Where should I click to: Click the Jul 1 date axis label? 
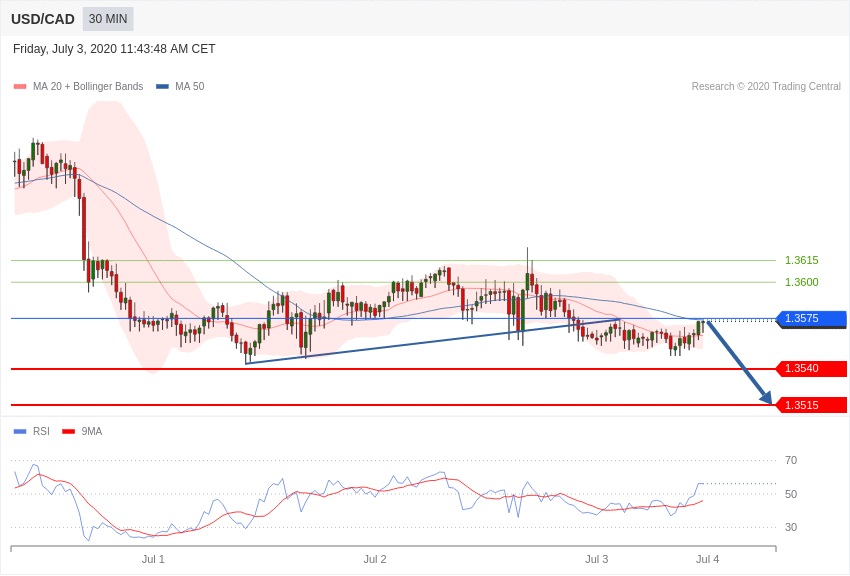(153, 559)
